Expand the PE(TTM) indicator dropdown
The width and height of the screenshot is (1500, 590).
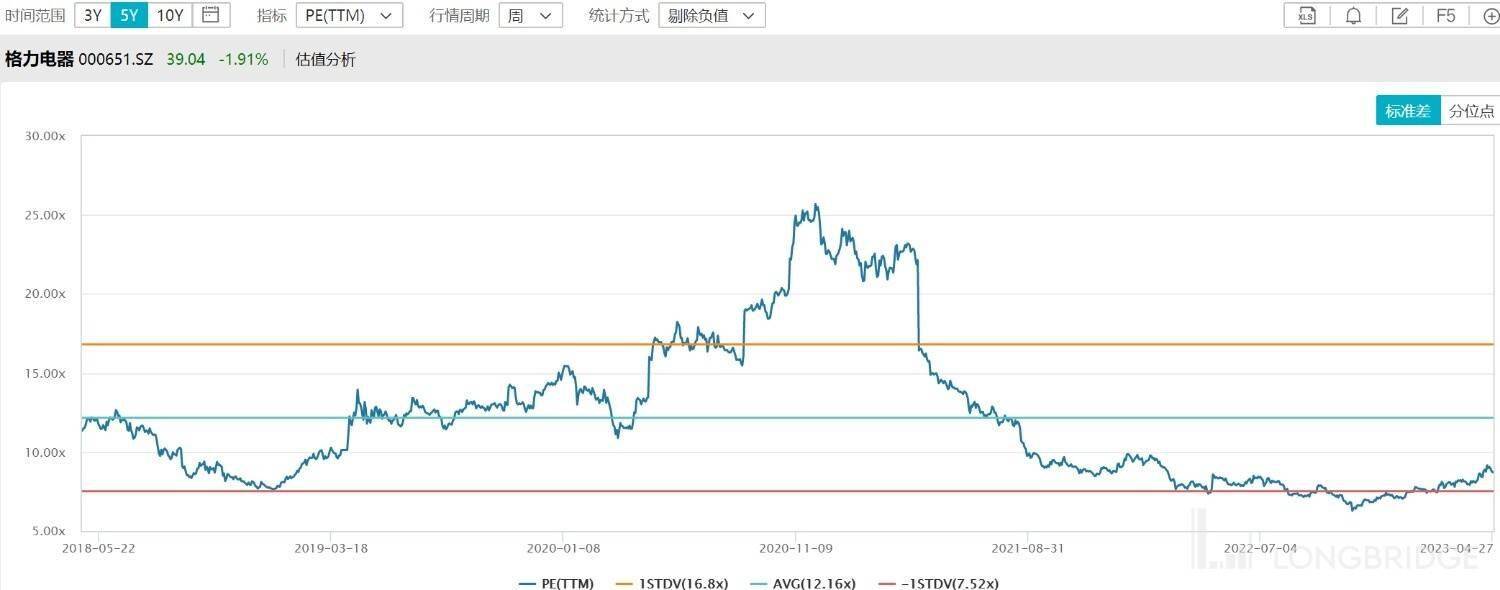pos(349,15)
